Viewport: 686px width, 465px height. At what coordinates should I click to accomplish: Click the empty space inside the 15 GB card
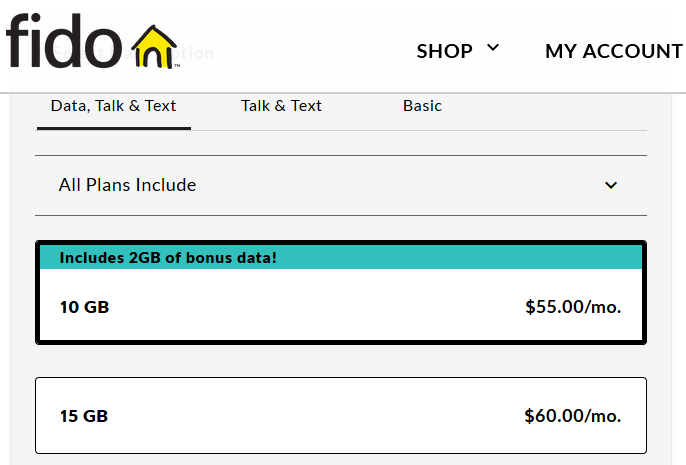pos(320,415)
